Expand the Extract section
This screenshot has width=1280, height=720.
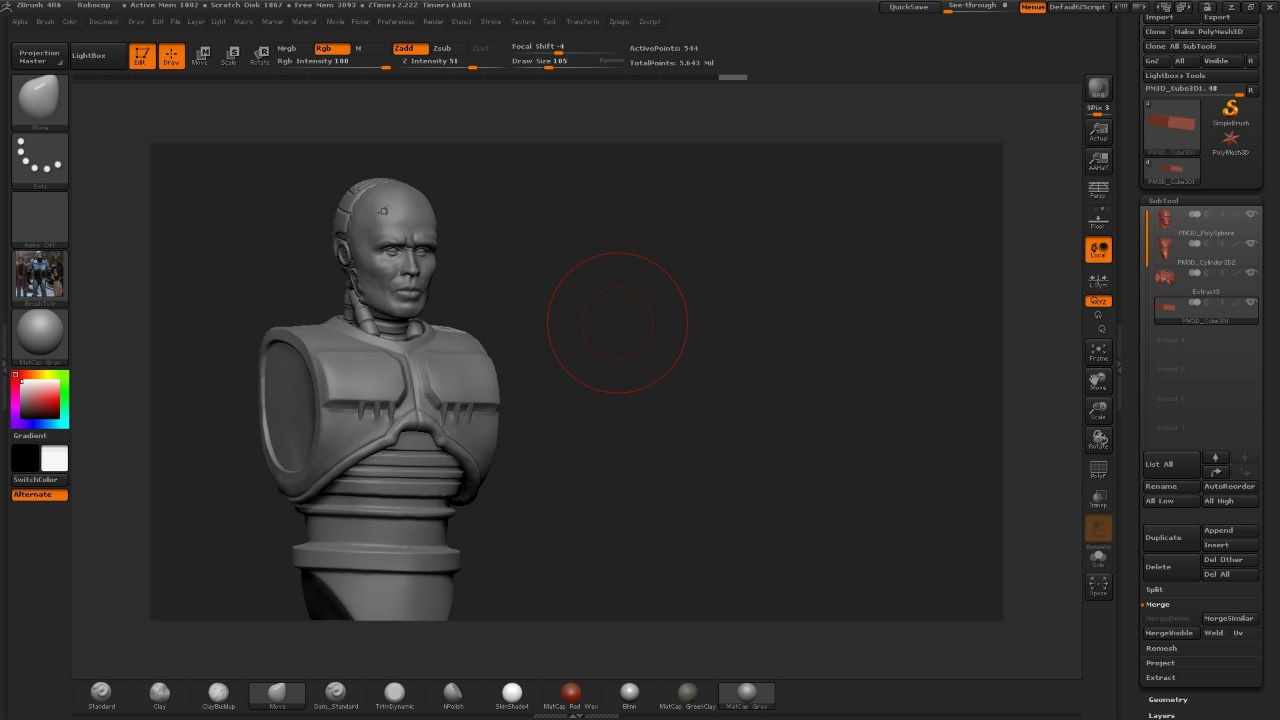1160,678
